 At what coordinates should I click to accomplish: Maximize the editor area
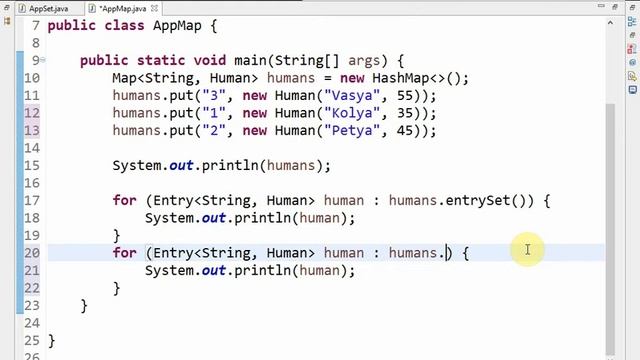tap(615, 7)
